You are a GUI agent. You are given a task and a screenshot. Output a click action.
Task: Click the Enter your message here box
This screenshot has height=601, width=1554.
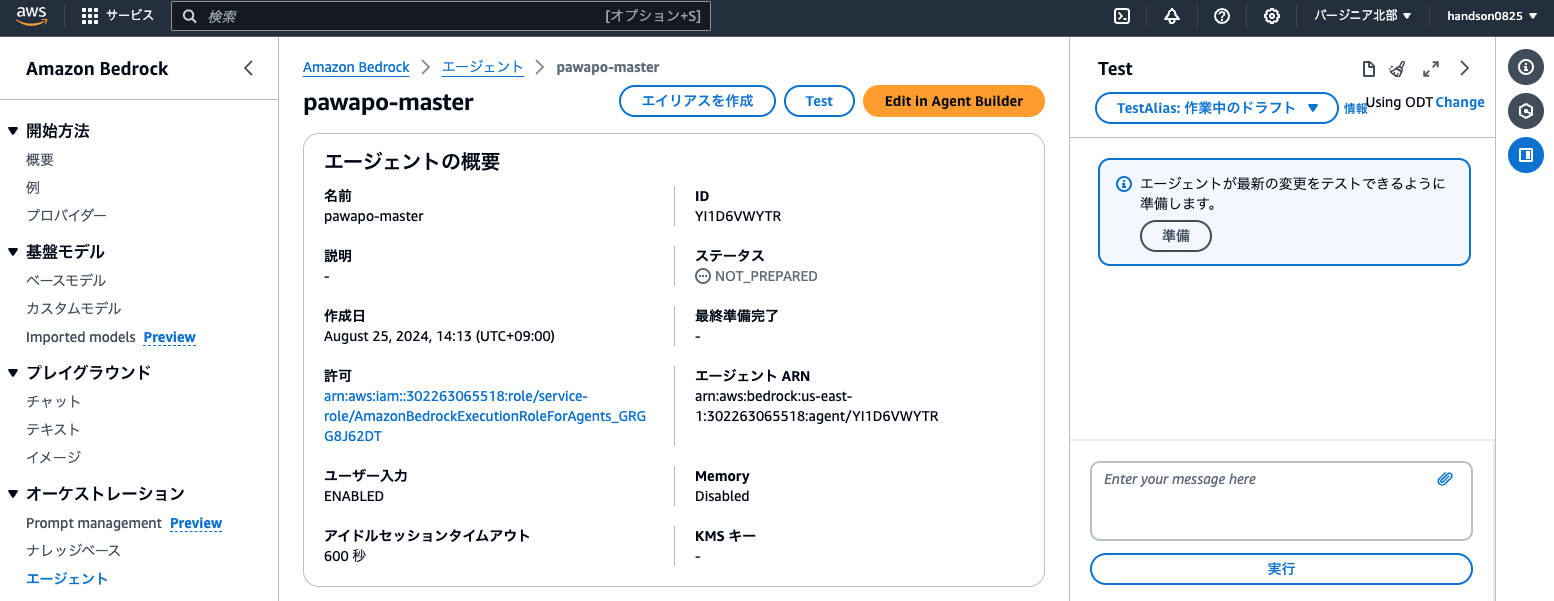click(1281, 501)
